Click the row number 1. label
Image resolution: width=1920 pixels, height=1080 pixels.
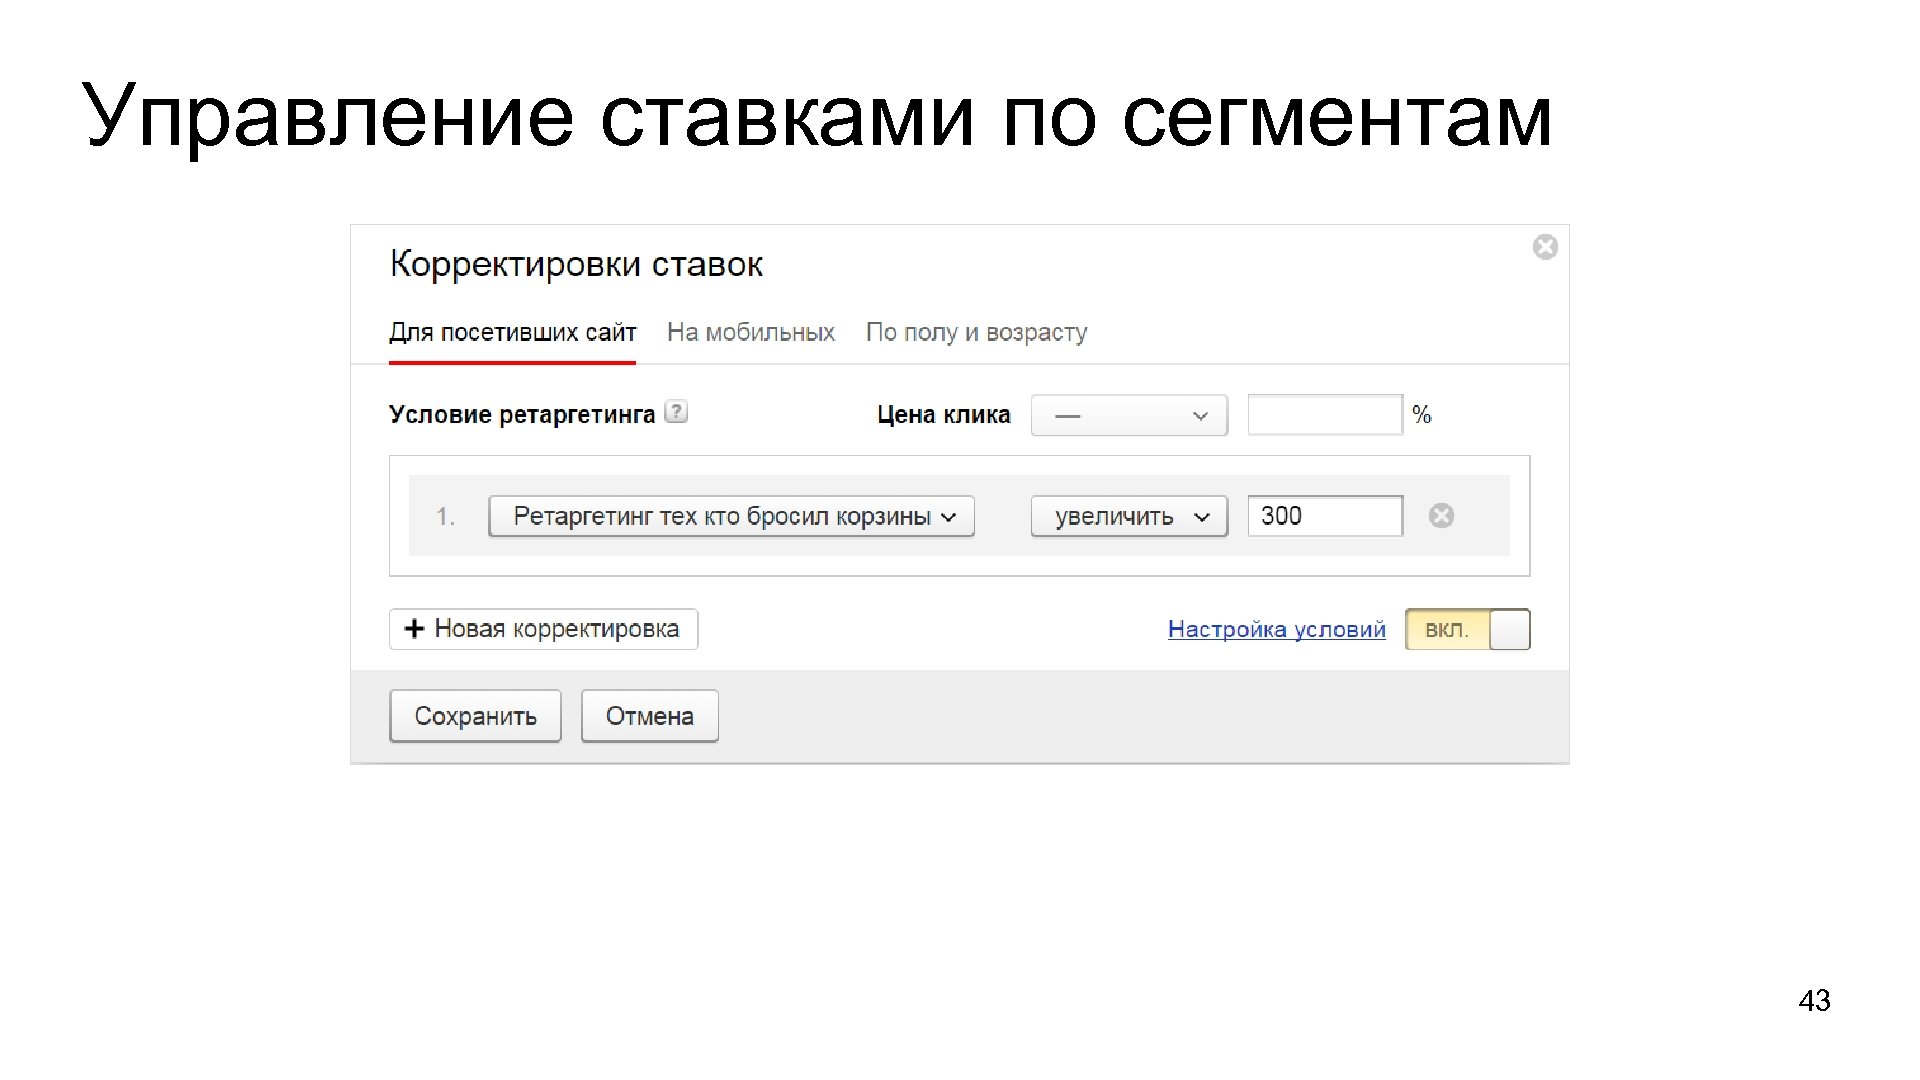445,517
